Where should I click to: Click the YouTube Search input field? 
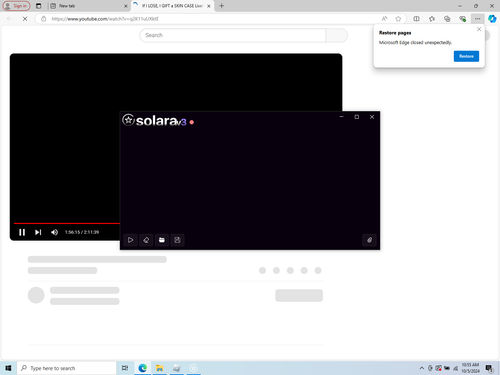coord(233,35)
